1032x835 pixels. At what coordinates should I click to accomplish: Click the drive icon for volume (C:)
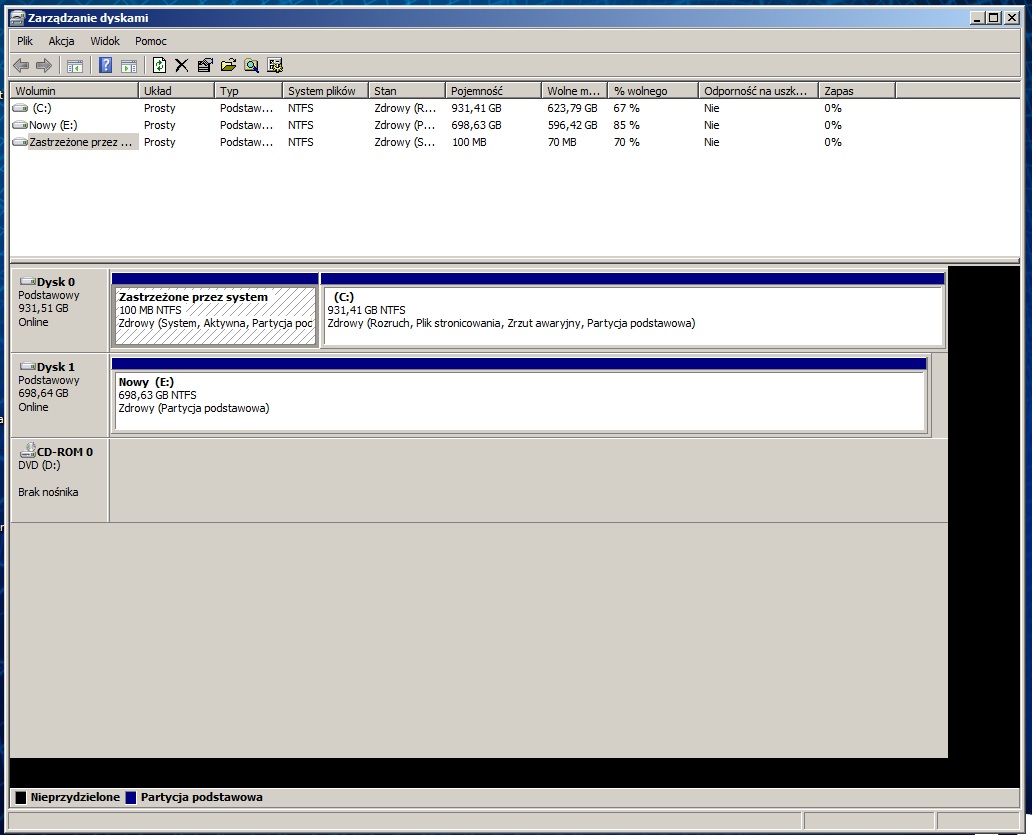point(20,108)
